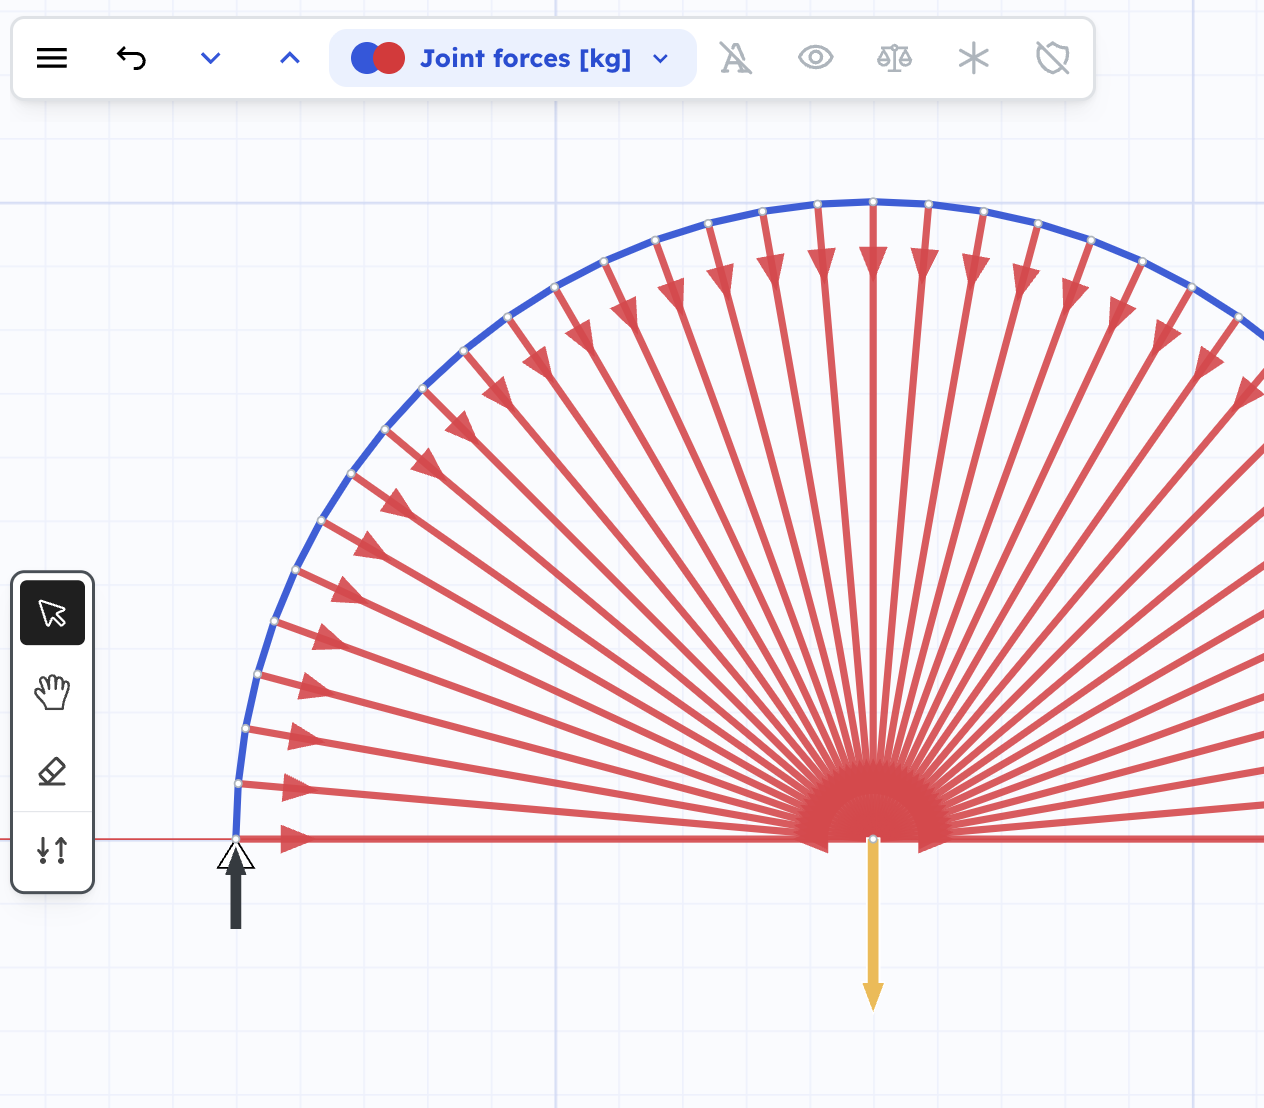Select the up-down force arrows tool
This screenshot has height=1108, width=1264.
tap(52, 850)
